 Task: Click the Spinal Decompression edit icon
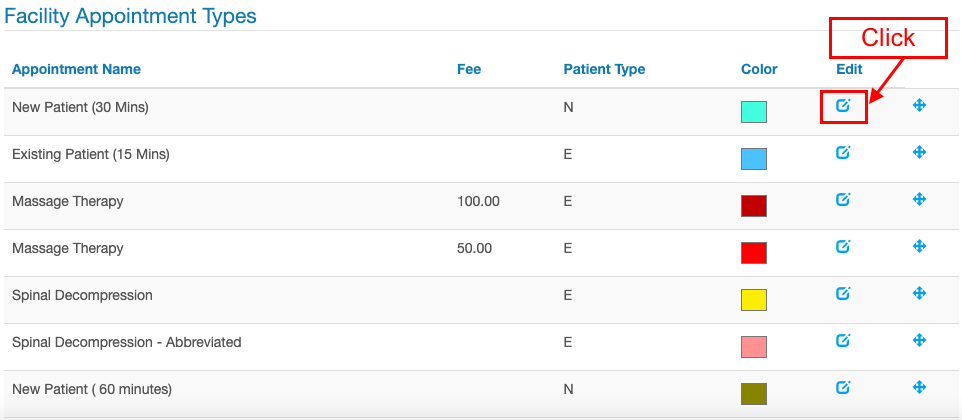(x=843, y=293)
